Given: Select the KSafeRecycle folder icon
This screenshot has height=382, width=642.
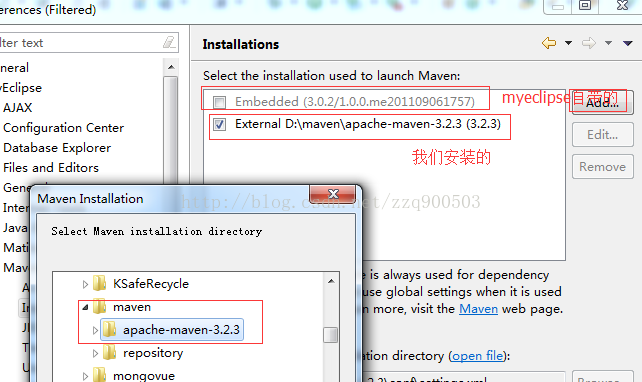Looking at the screenshot, I should click(99, 283).
